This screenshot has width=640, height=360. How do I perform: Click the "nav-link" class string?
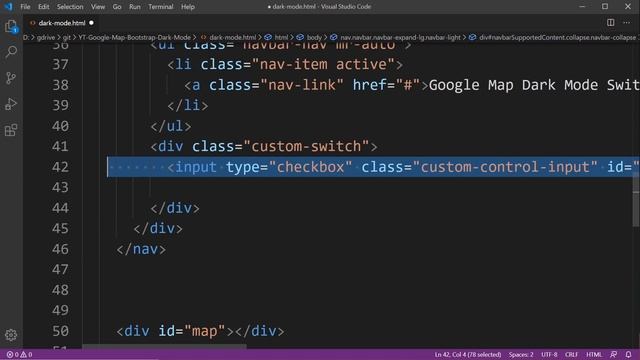(x=302, y=85)
